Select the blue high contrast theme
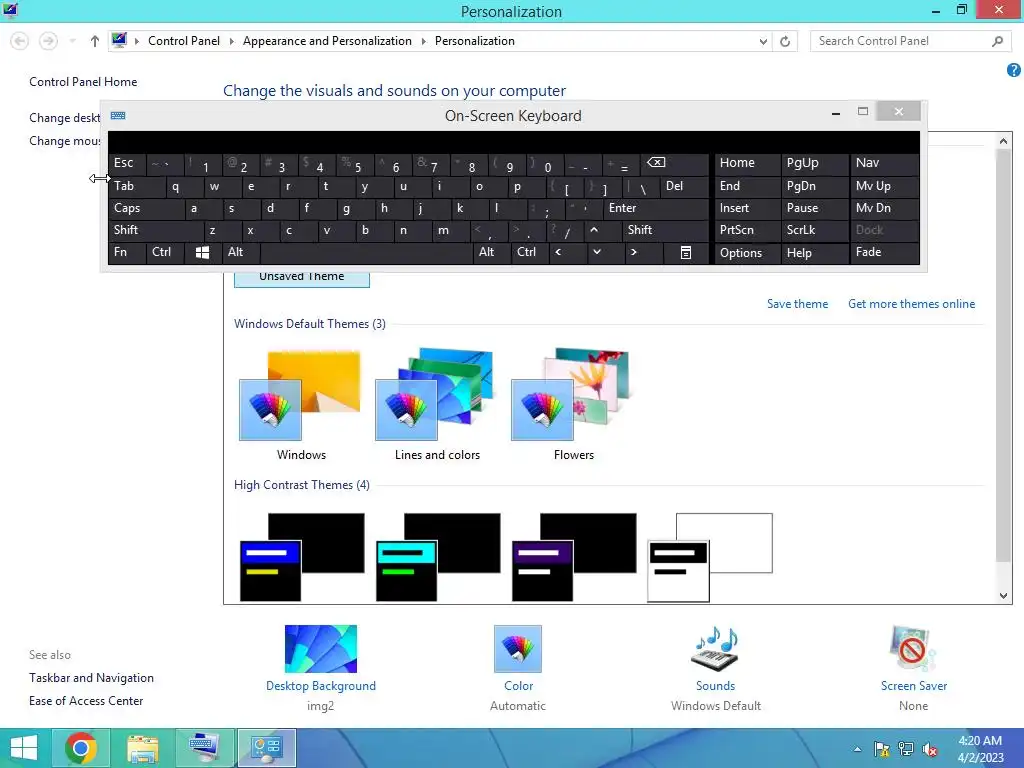 (x=302, y=557)
